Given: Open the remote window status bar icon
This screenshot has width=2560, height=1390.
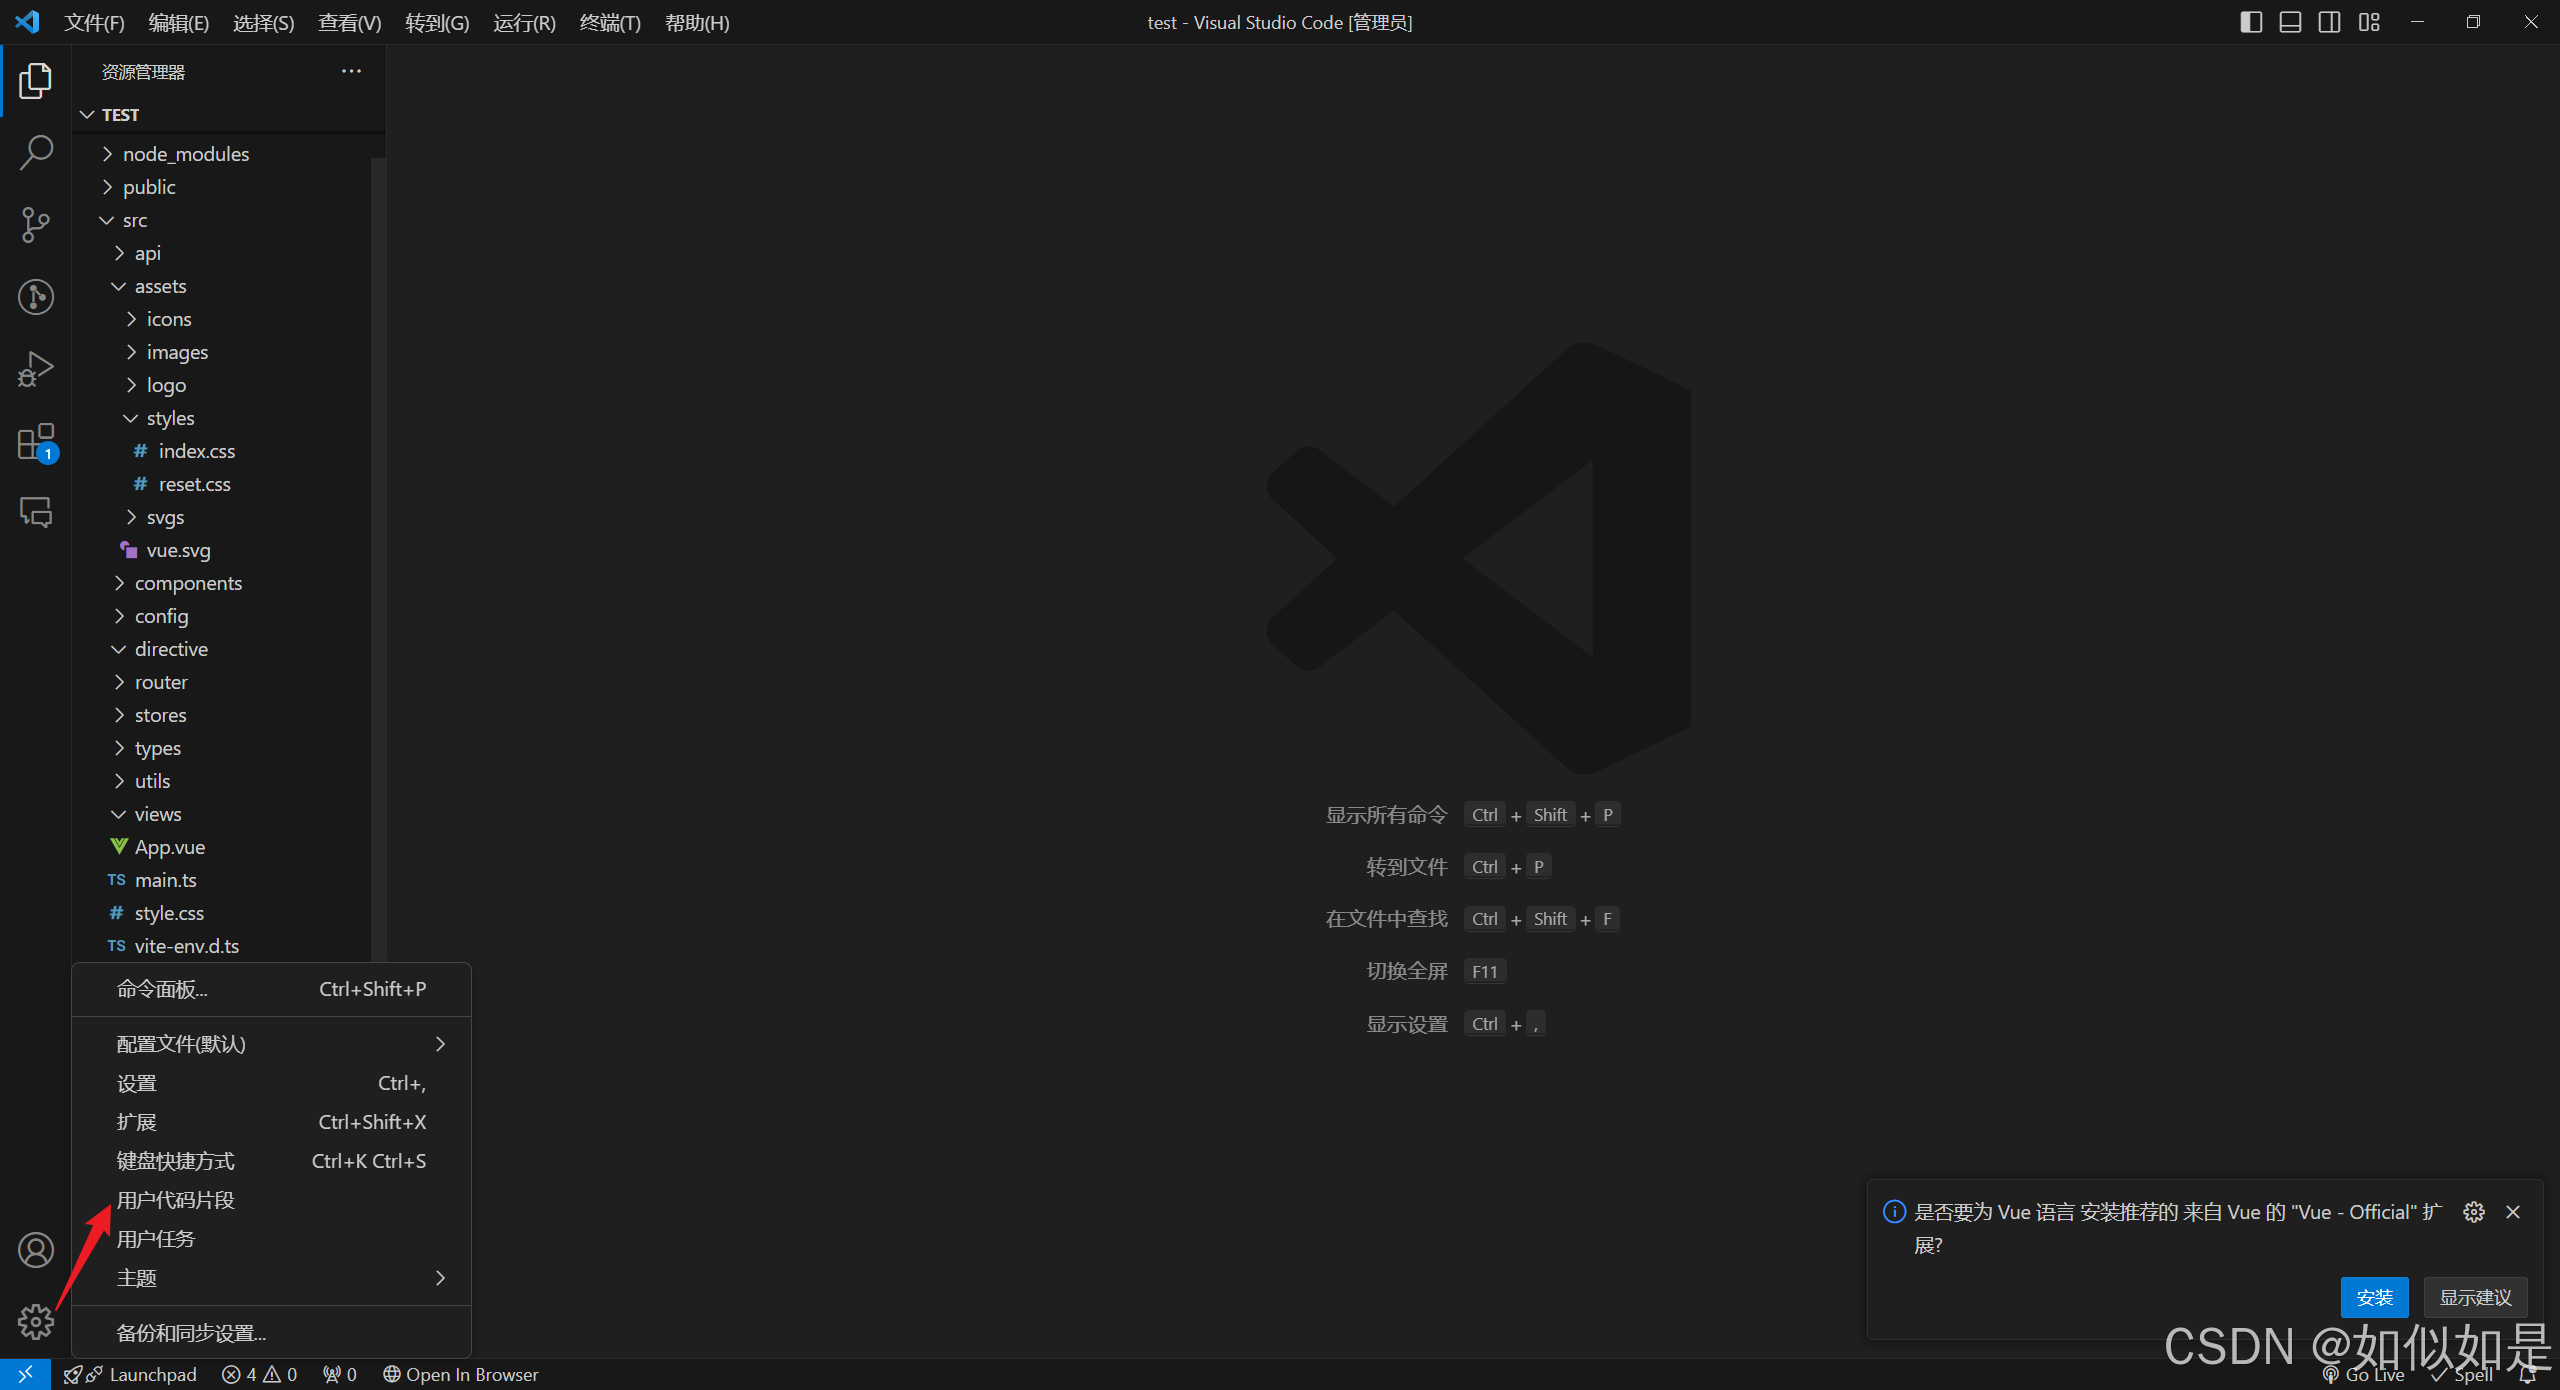Looking at the screenshot, I should (x=25, y=1375).
